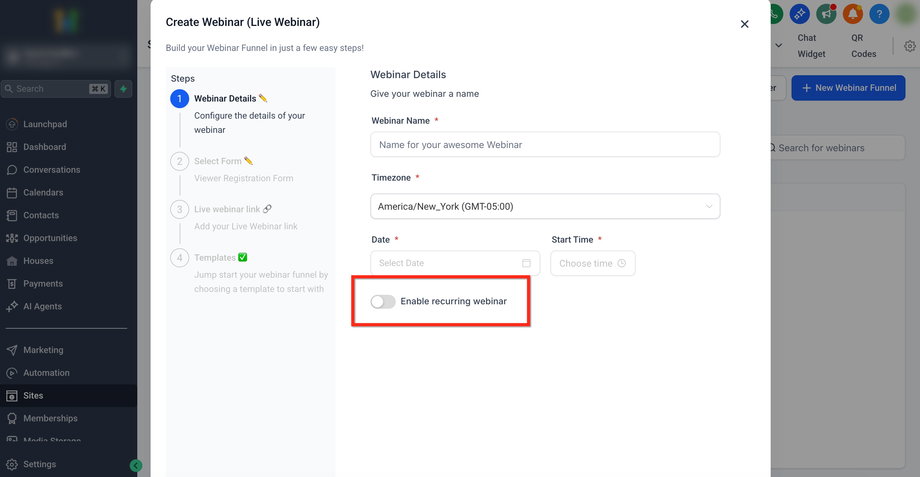
Task: Expand the chevron beside Chat Widget
Action: (778, 45)
